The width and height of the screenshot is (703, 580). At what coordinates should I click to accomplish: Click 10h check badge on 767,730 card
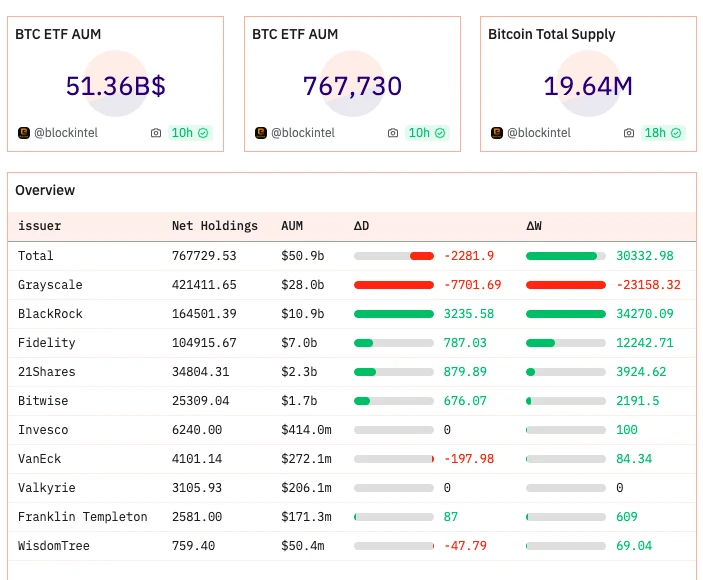pos(427,133)
